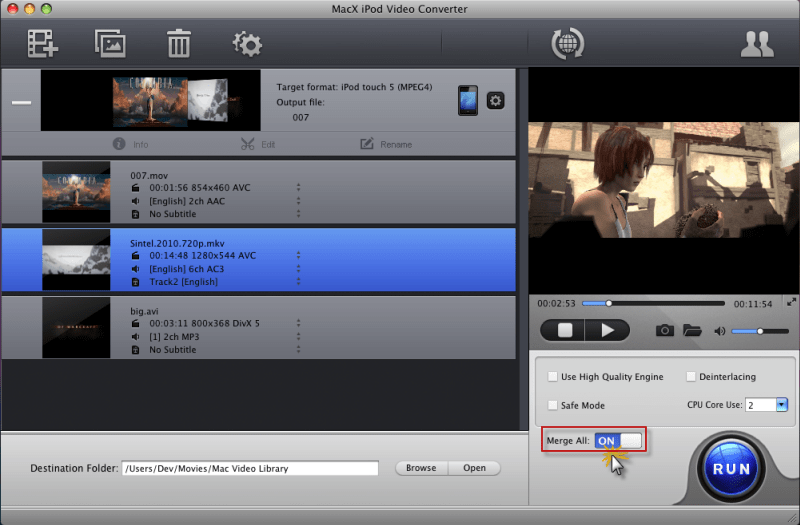Viewport: 800px width, 525px height.
Task: Click Target format iPod touch 5 text
Action: [x=354, y=87]
